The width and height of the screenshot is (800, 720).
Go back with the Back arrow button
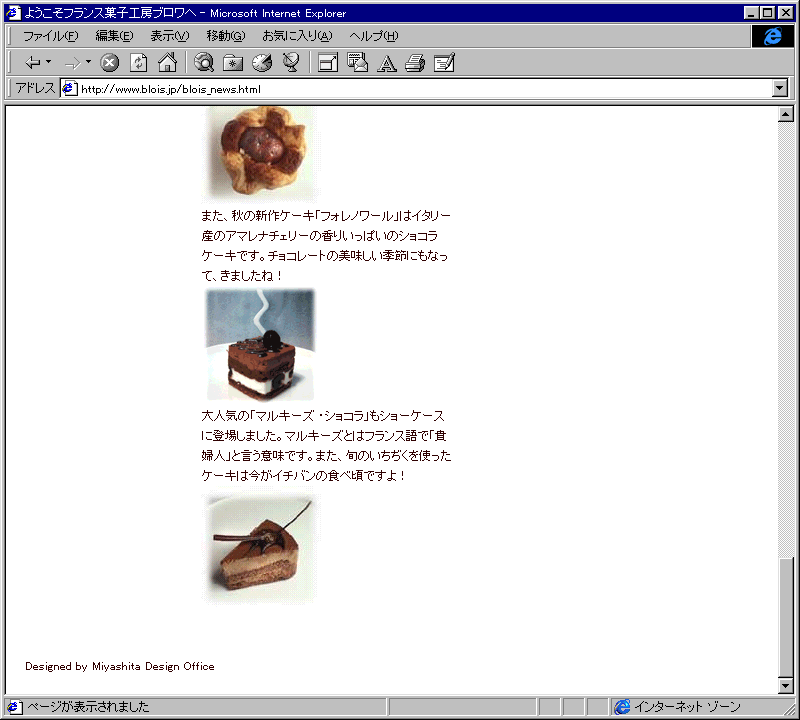coord(33,63)
